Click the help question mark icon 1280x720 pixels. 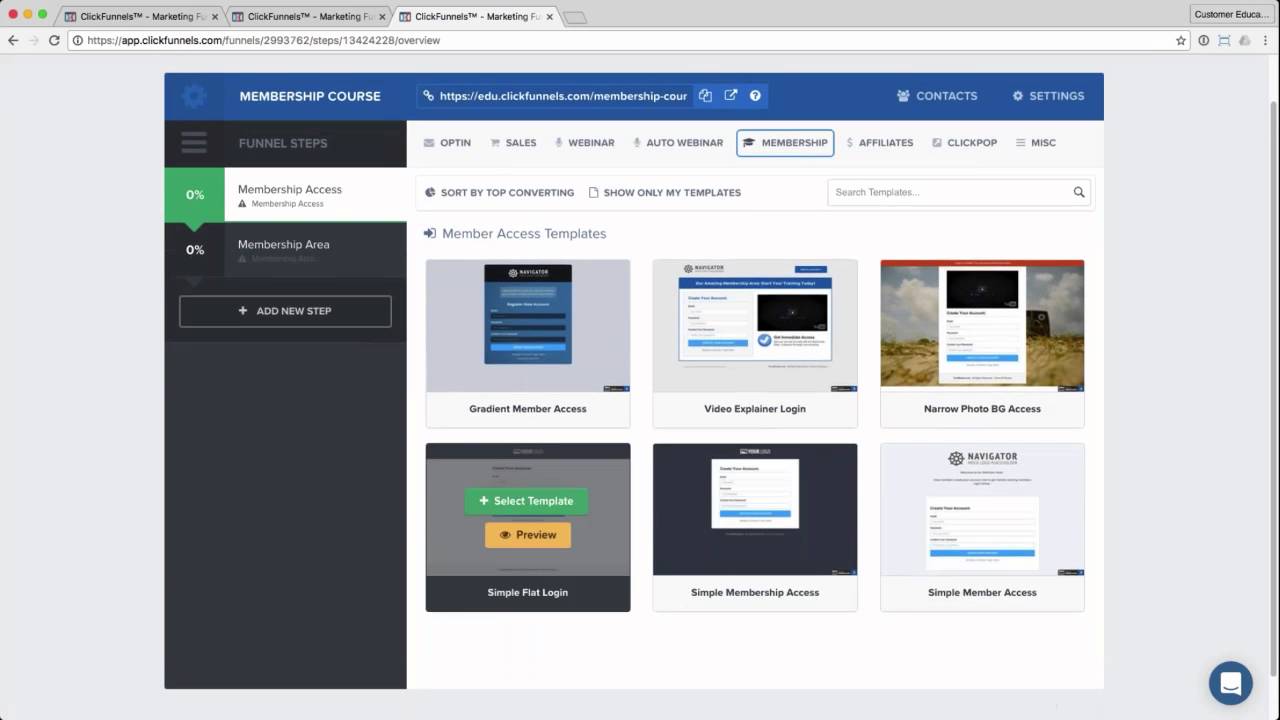tap(755, 96)
